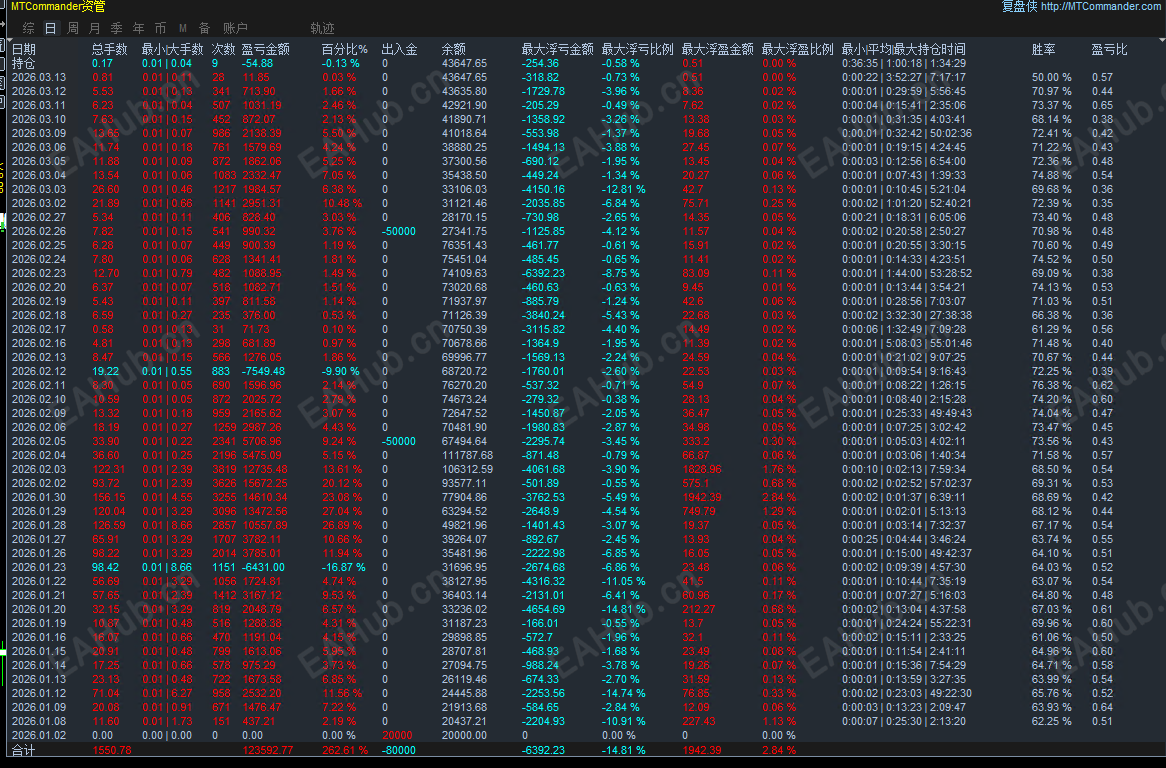Open the 月 monthly tab
Viewport: 1166px width, 768px height.
pyautogui.click(x=94, y=28)
